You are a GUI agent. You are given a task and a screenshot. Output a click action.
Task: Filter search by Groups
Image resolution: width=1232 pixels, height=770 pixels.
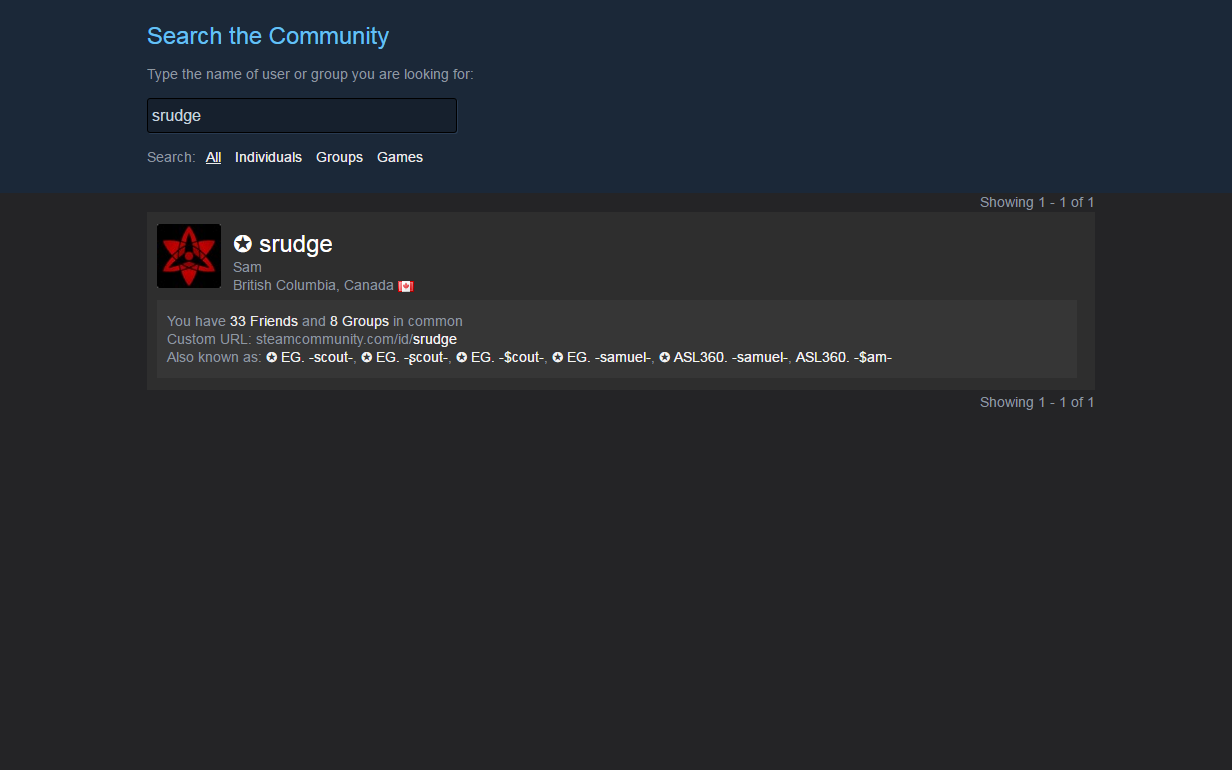(x=339, y=157)
